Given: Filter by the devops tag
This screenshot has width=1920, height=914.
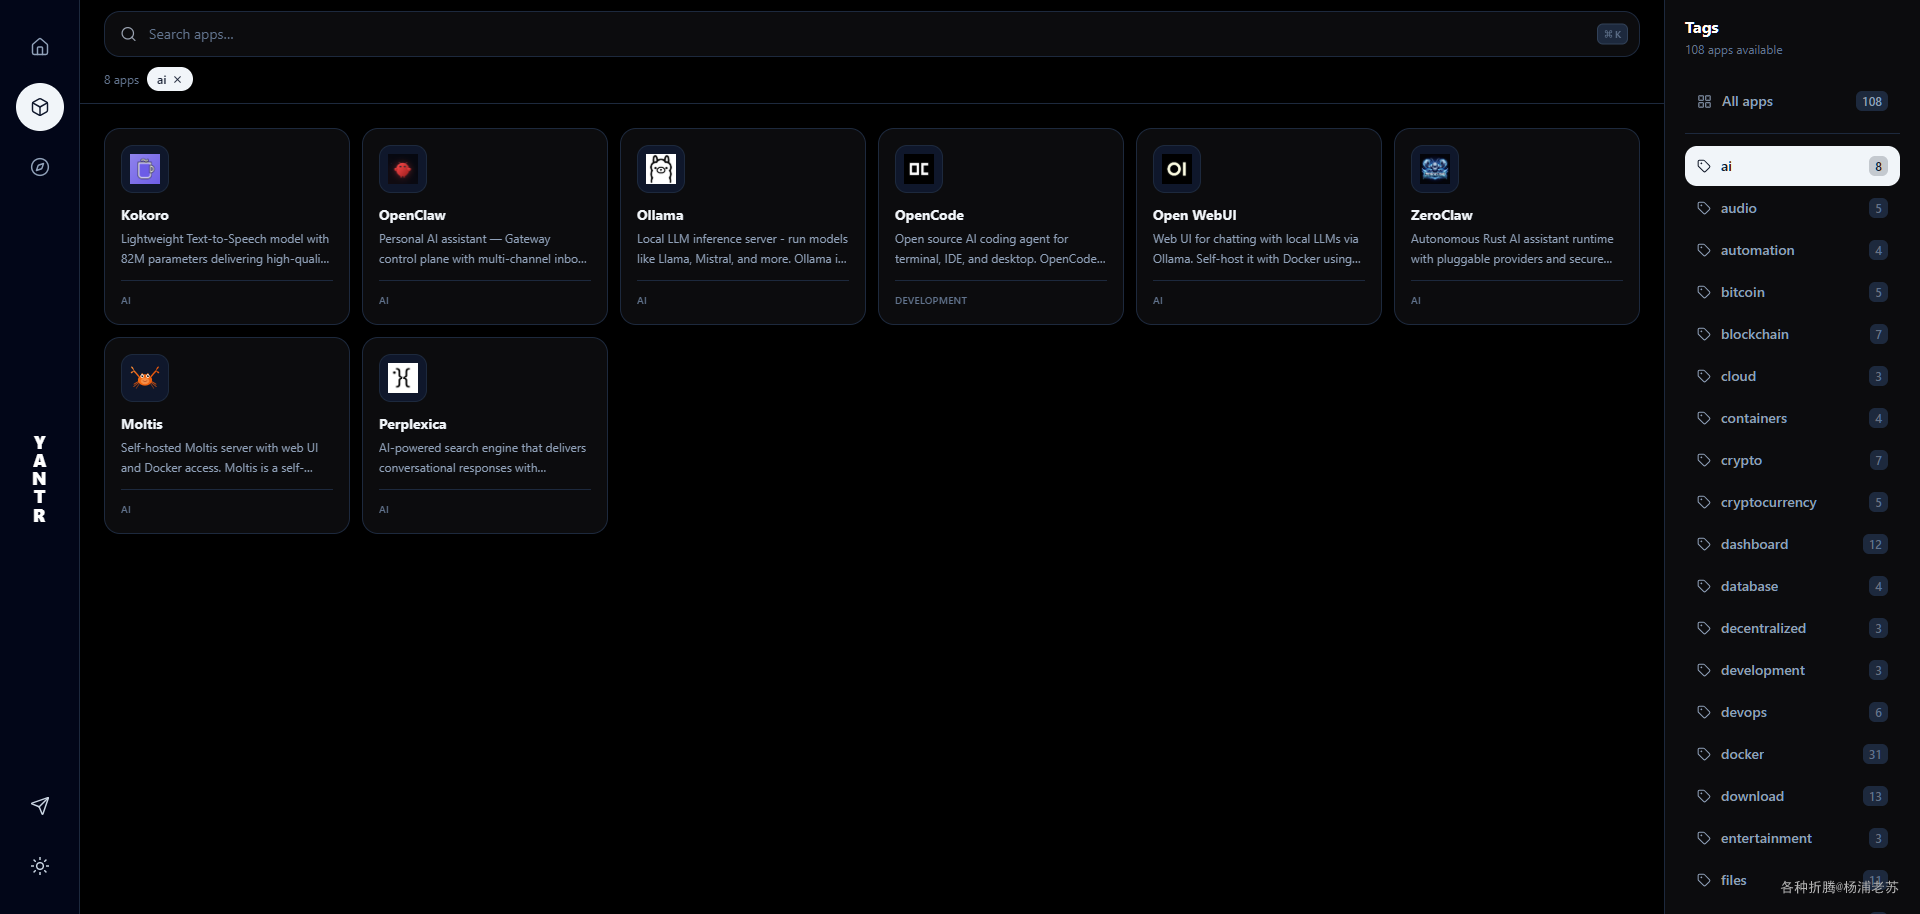Looking at the screenshot, I should pos(1792,712).
